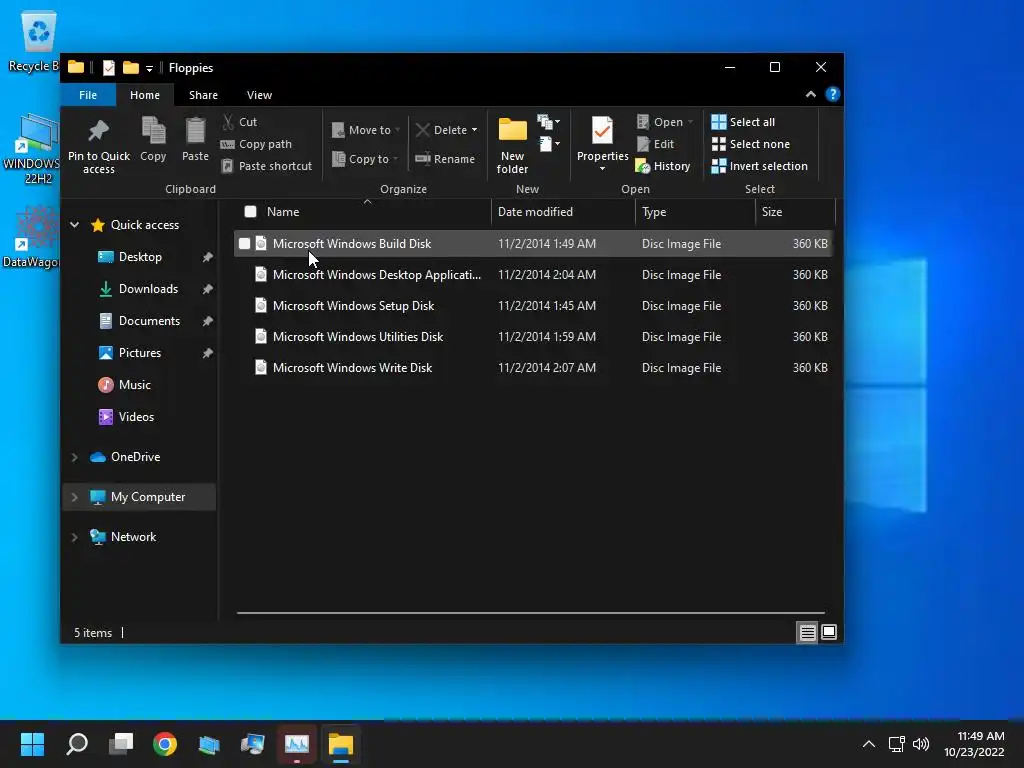Screen dimensions: 1024x768
Task: Open Task View on taskbar
Action: (121, 744)
